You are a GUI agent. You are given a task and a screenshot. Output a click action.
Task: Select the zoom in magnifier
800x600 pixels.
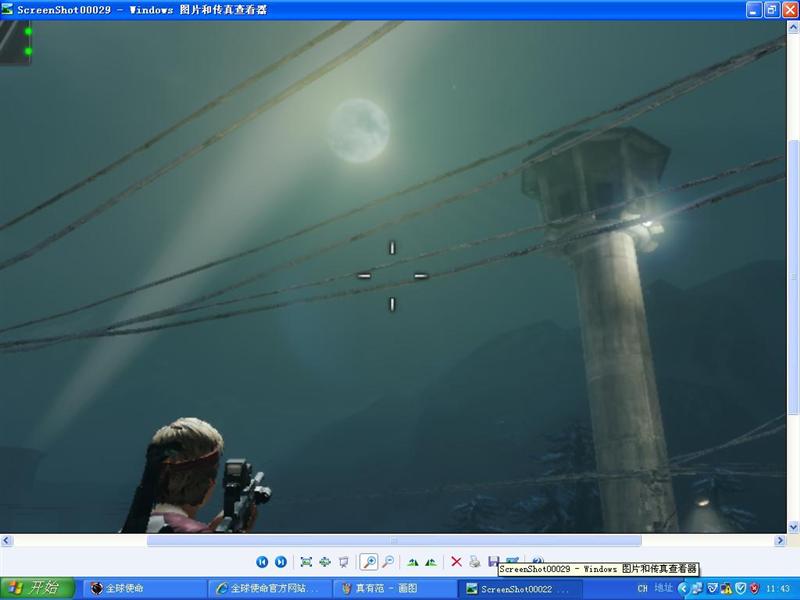pyautogui.click(x=369, y=562)
